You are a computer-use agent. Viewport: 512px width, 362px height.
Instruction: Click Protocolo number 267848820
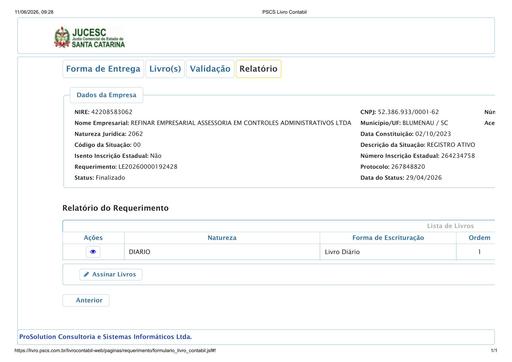click(408, 167)
